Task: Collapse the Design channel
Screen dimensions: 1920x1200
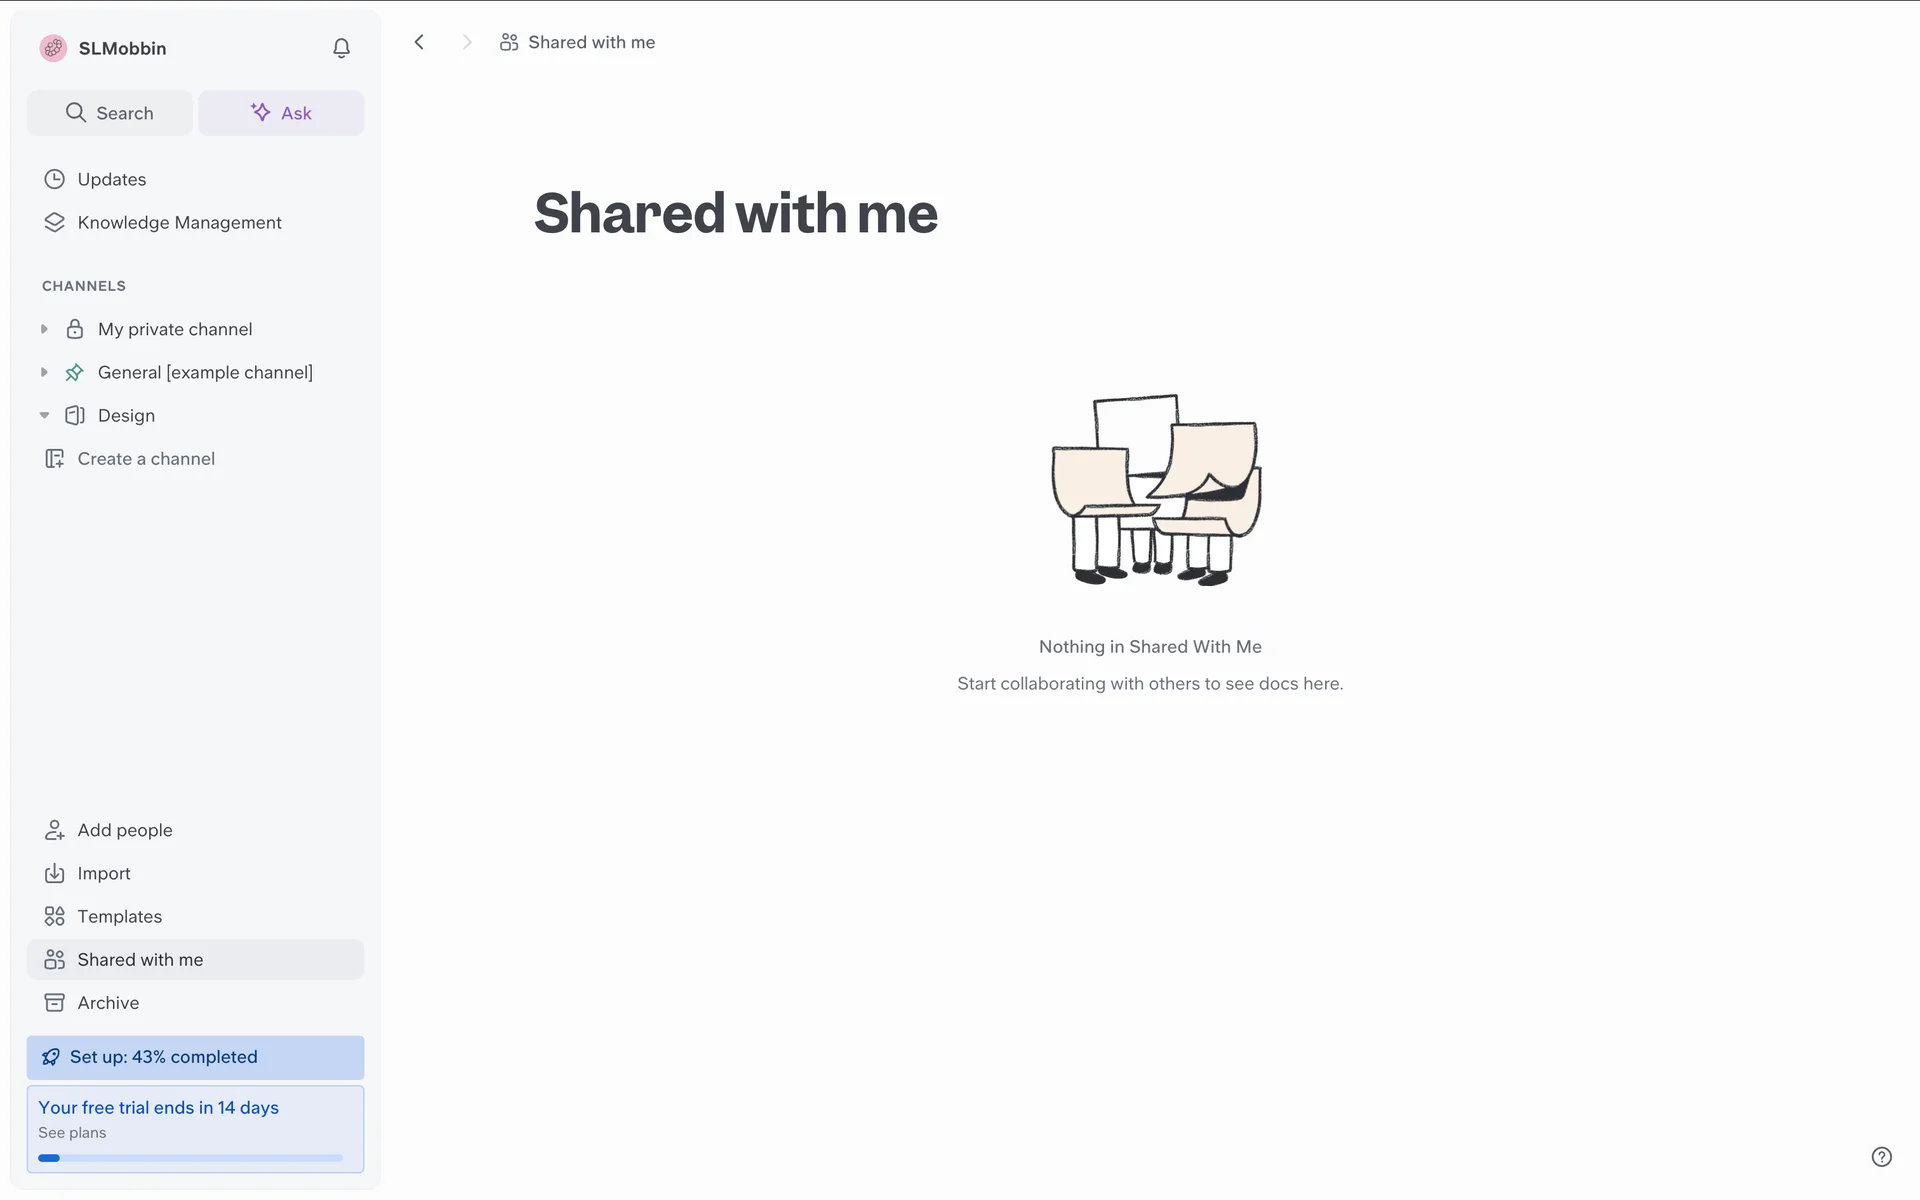Action: click(x=44, y=415)
